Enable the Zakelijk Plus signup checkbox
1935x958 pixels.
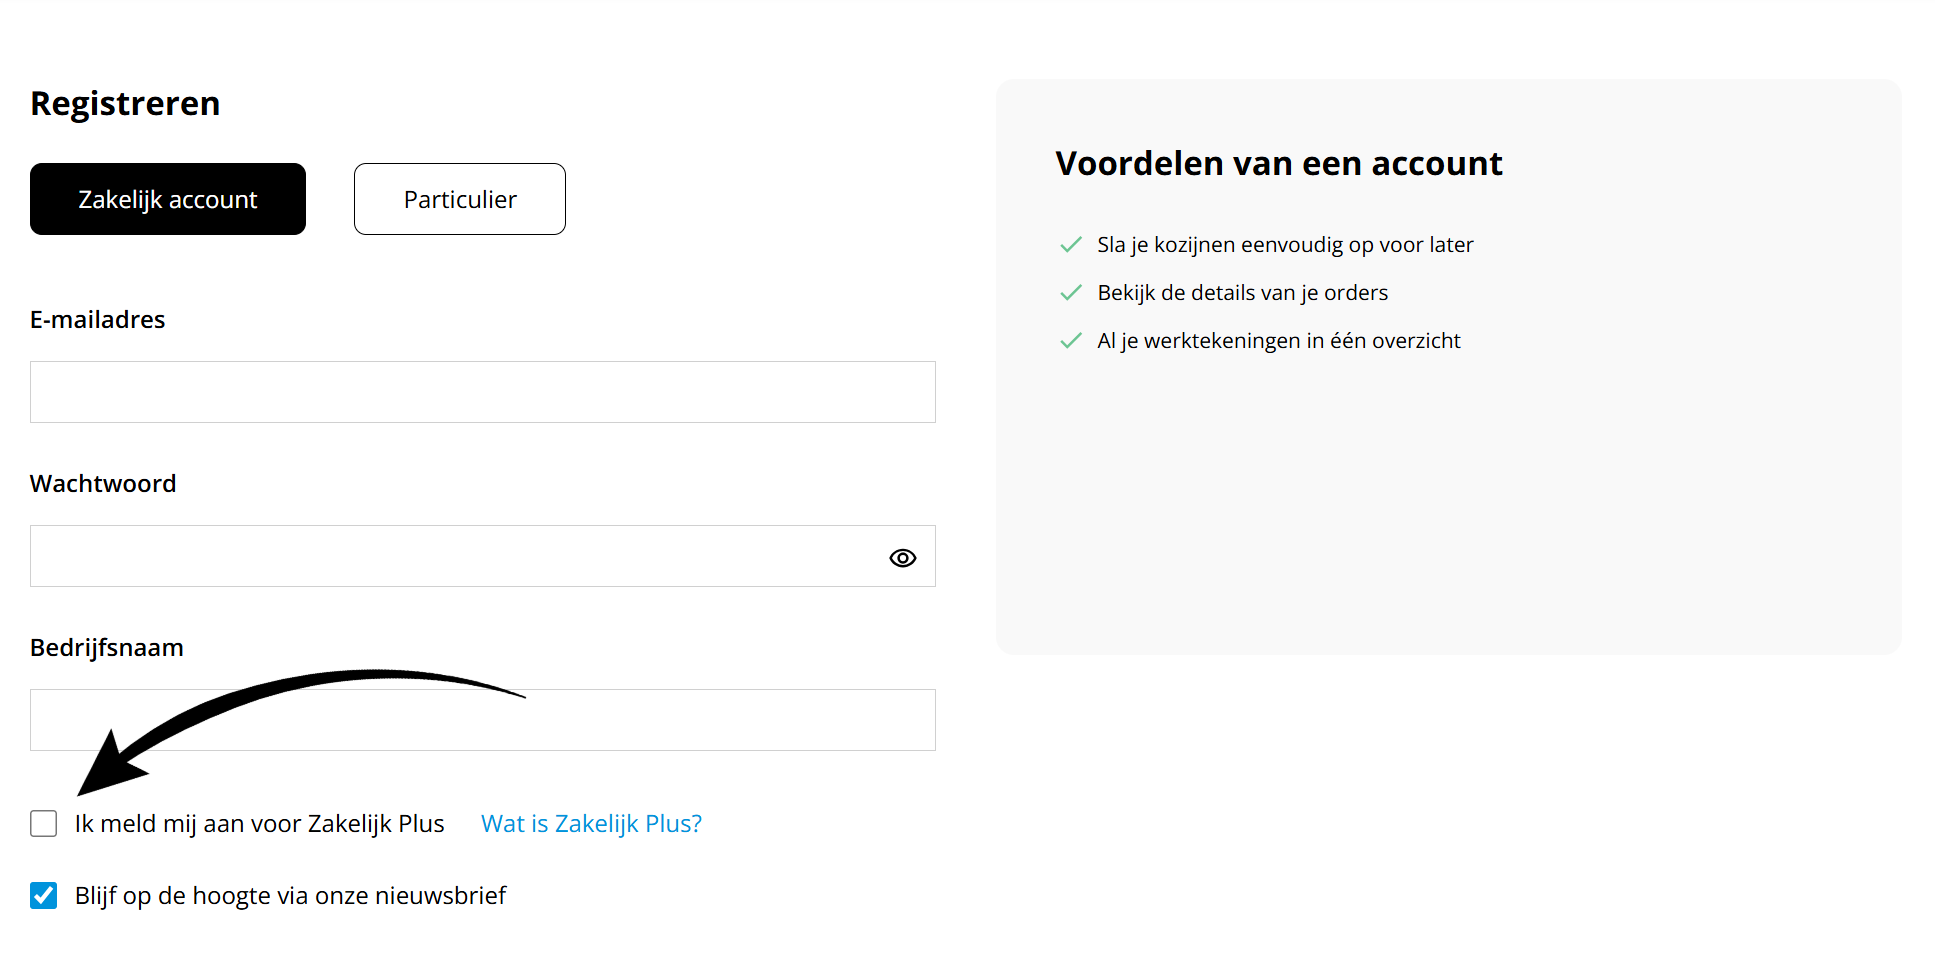44,824
